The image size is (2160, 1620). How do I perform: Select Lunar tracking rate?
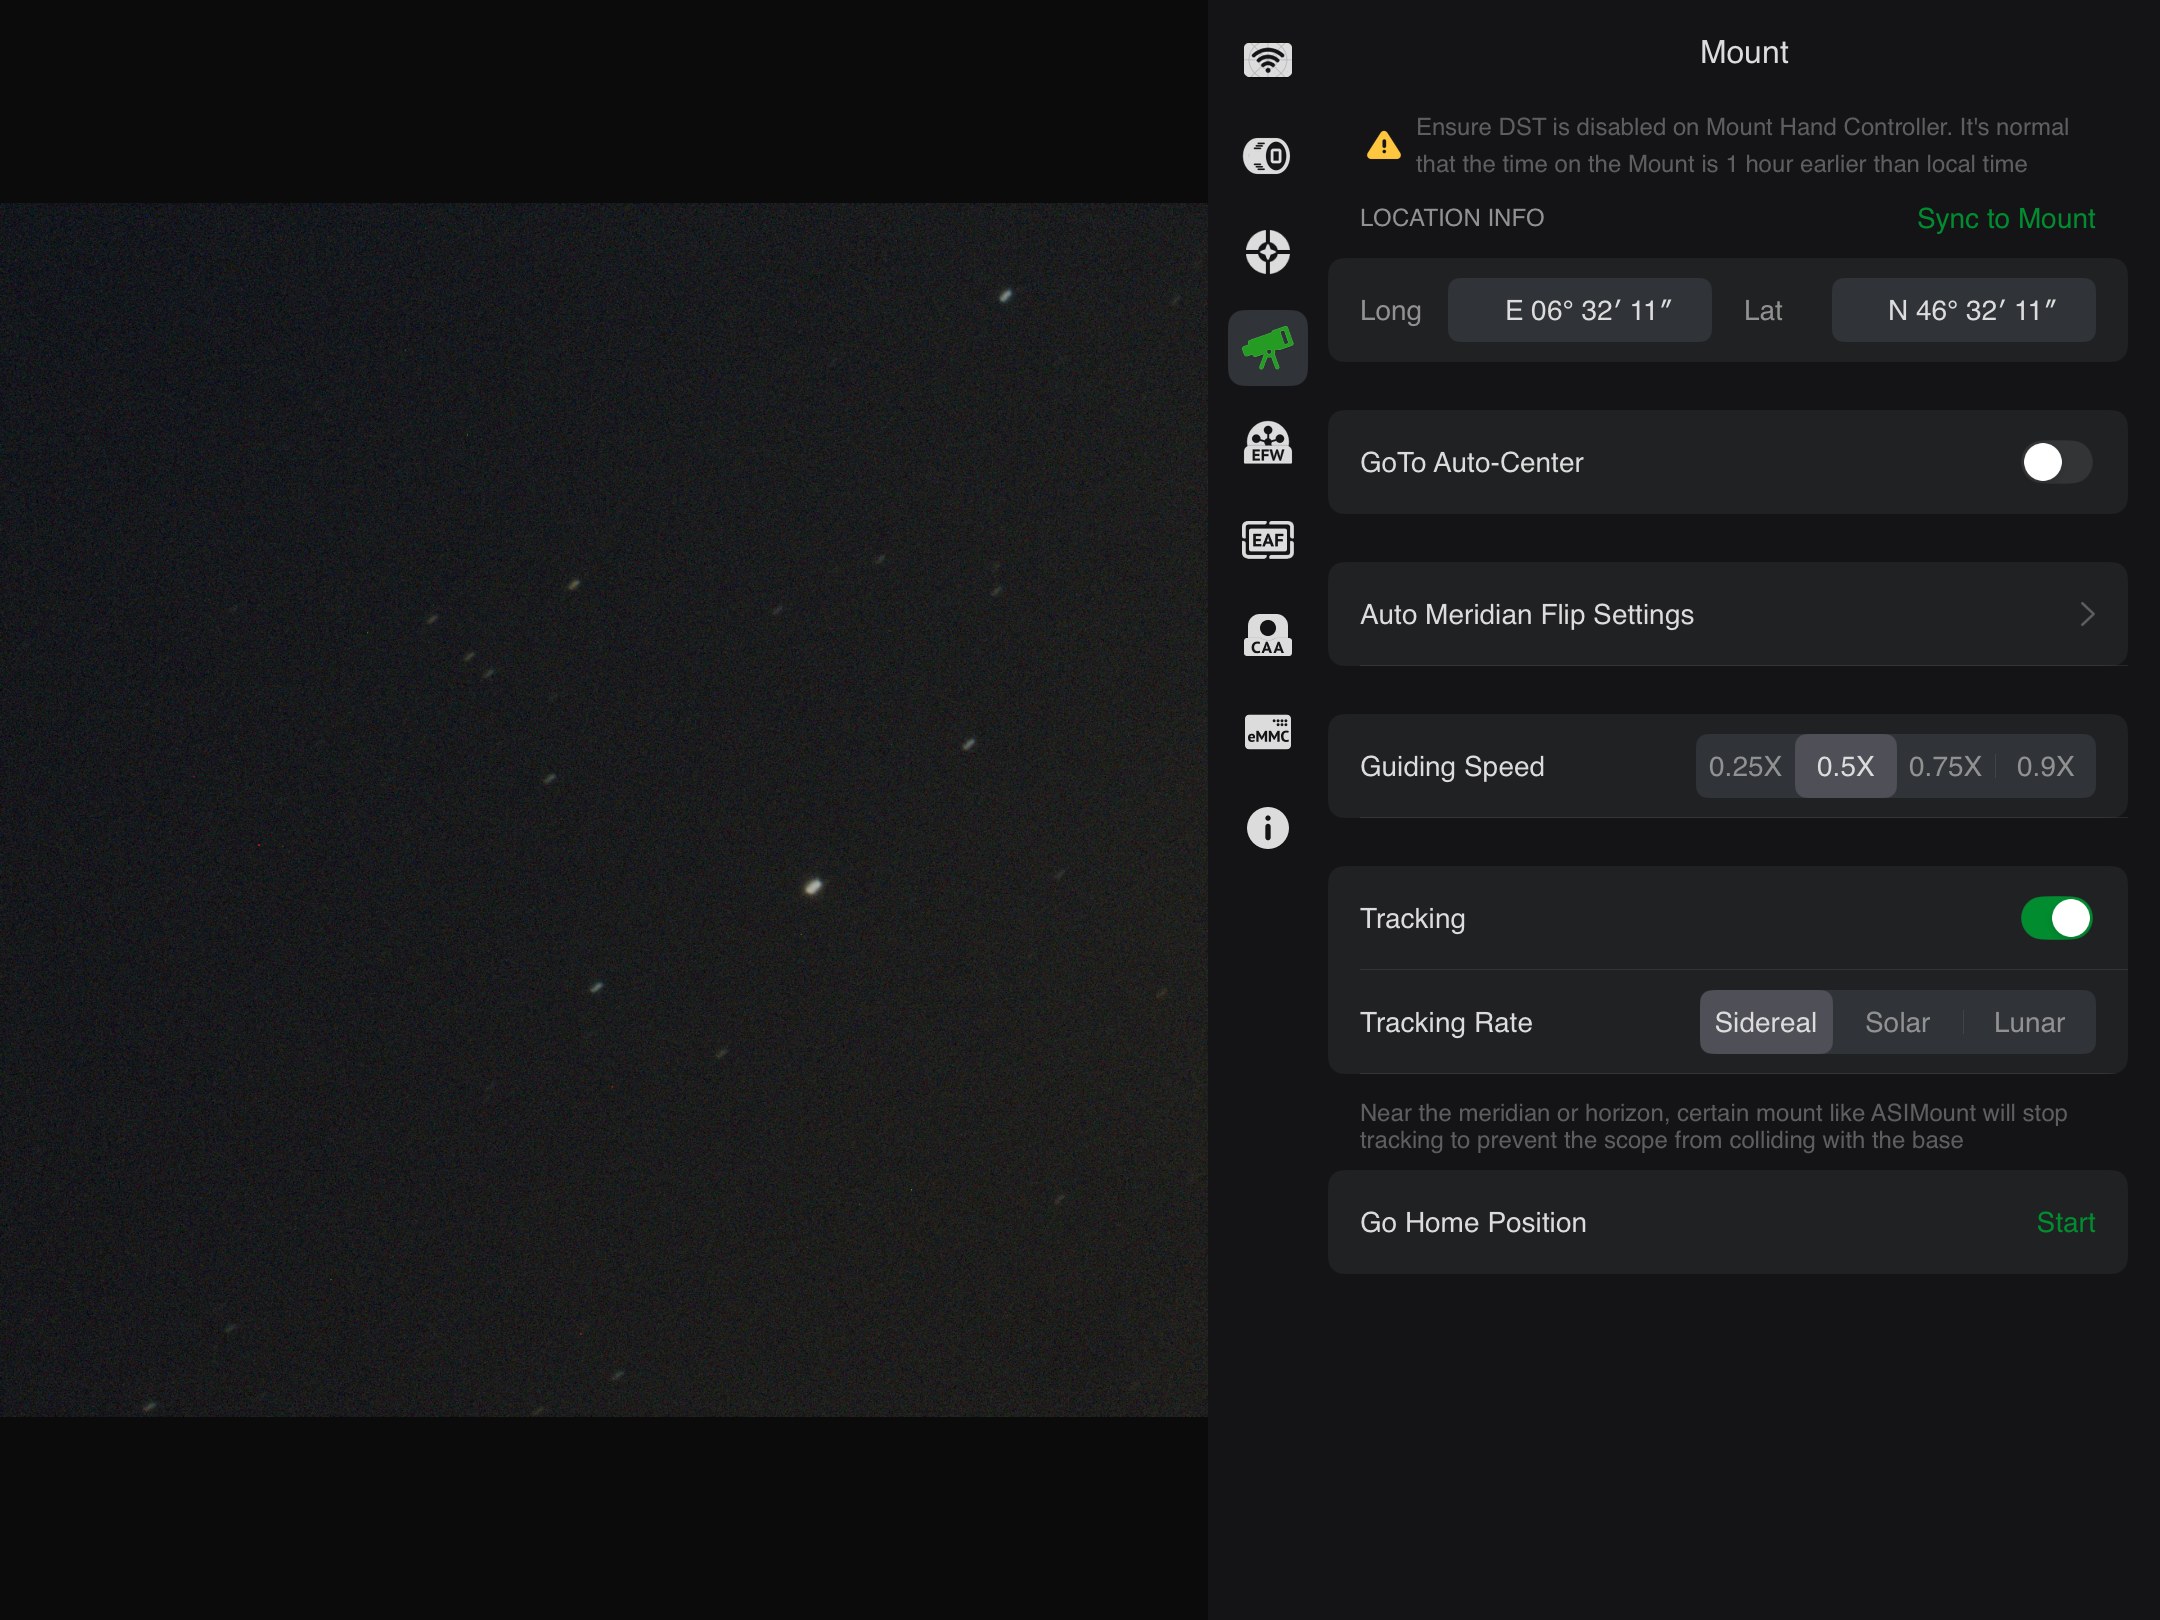[2028, 1022]
